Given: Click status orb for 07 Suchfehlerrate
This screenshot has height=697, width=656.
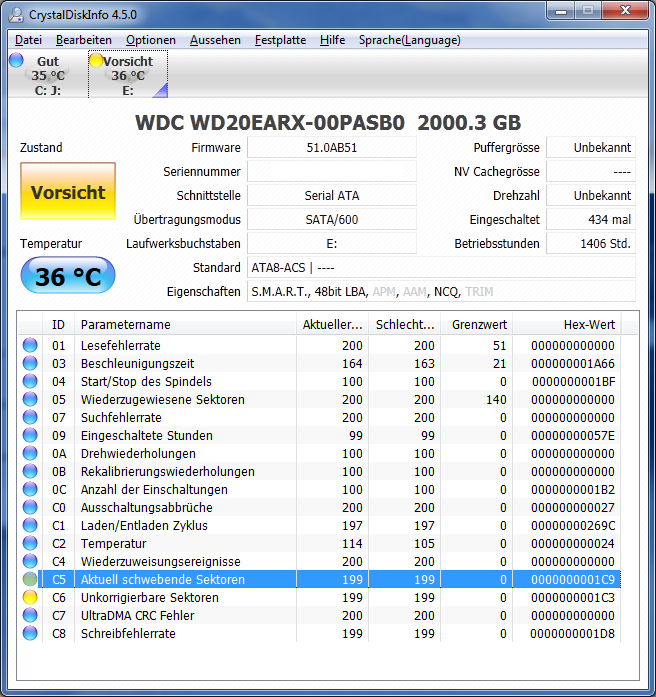Looking at the screenshot, I should [30, 417].
